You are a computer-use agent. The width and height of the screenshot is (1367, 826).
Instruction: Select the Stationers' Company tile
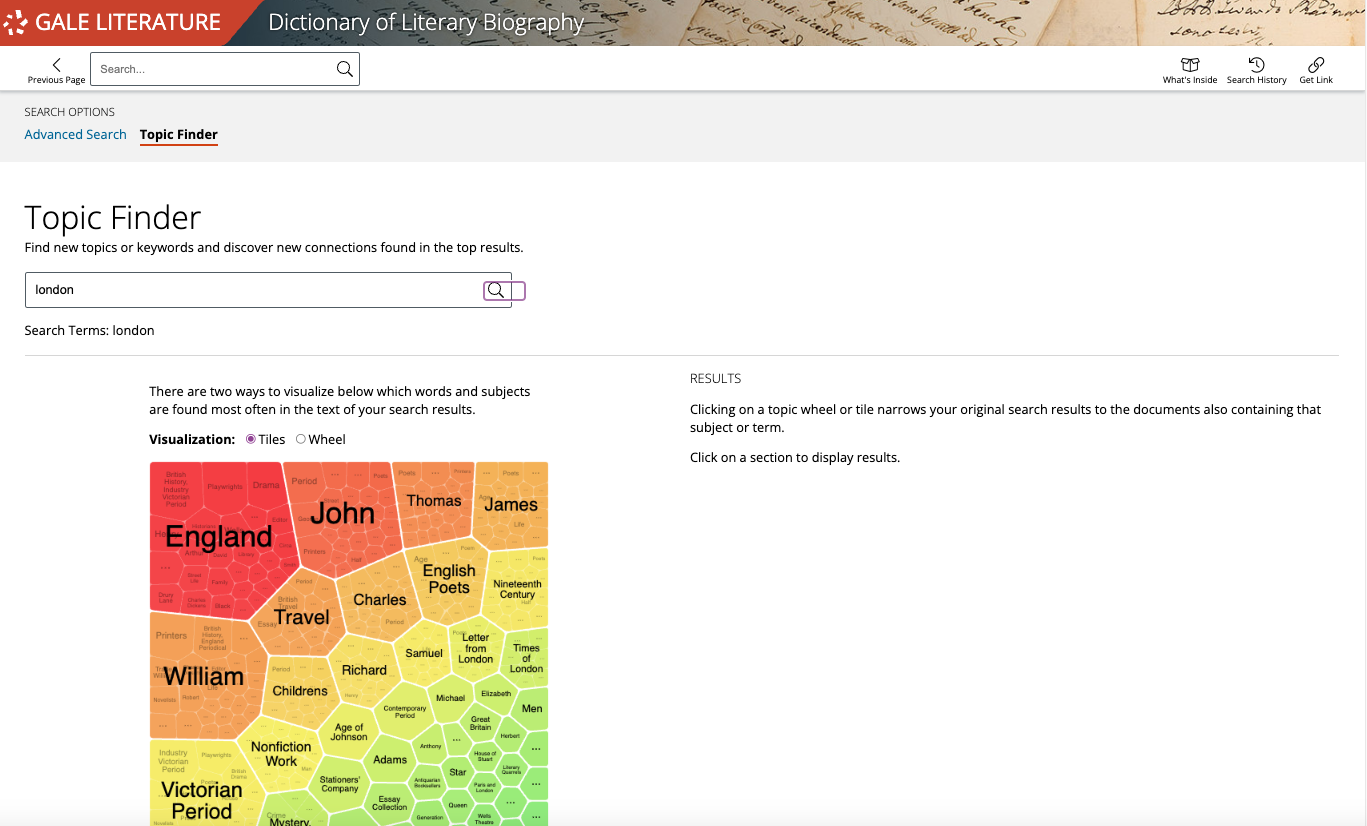[x=340, y=784]
